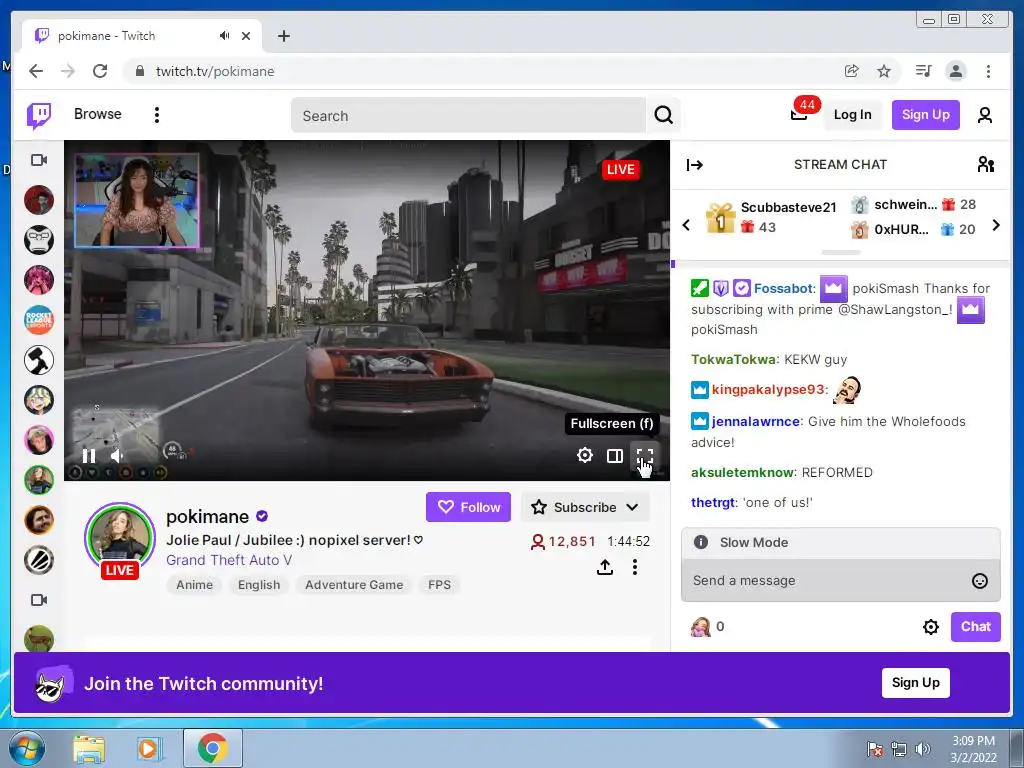
Task: Click pokimane's channel avatar
Action: 120,537
